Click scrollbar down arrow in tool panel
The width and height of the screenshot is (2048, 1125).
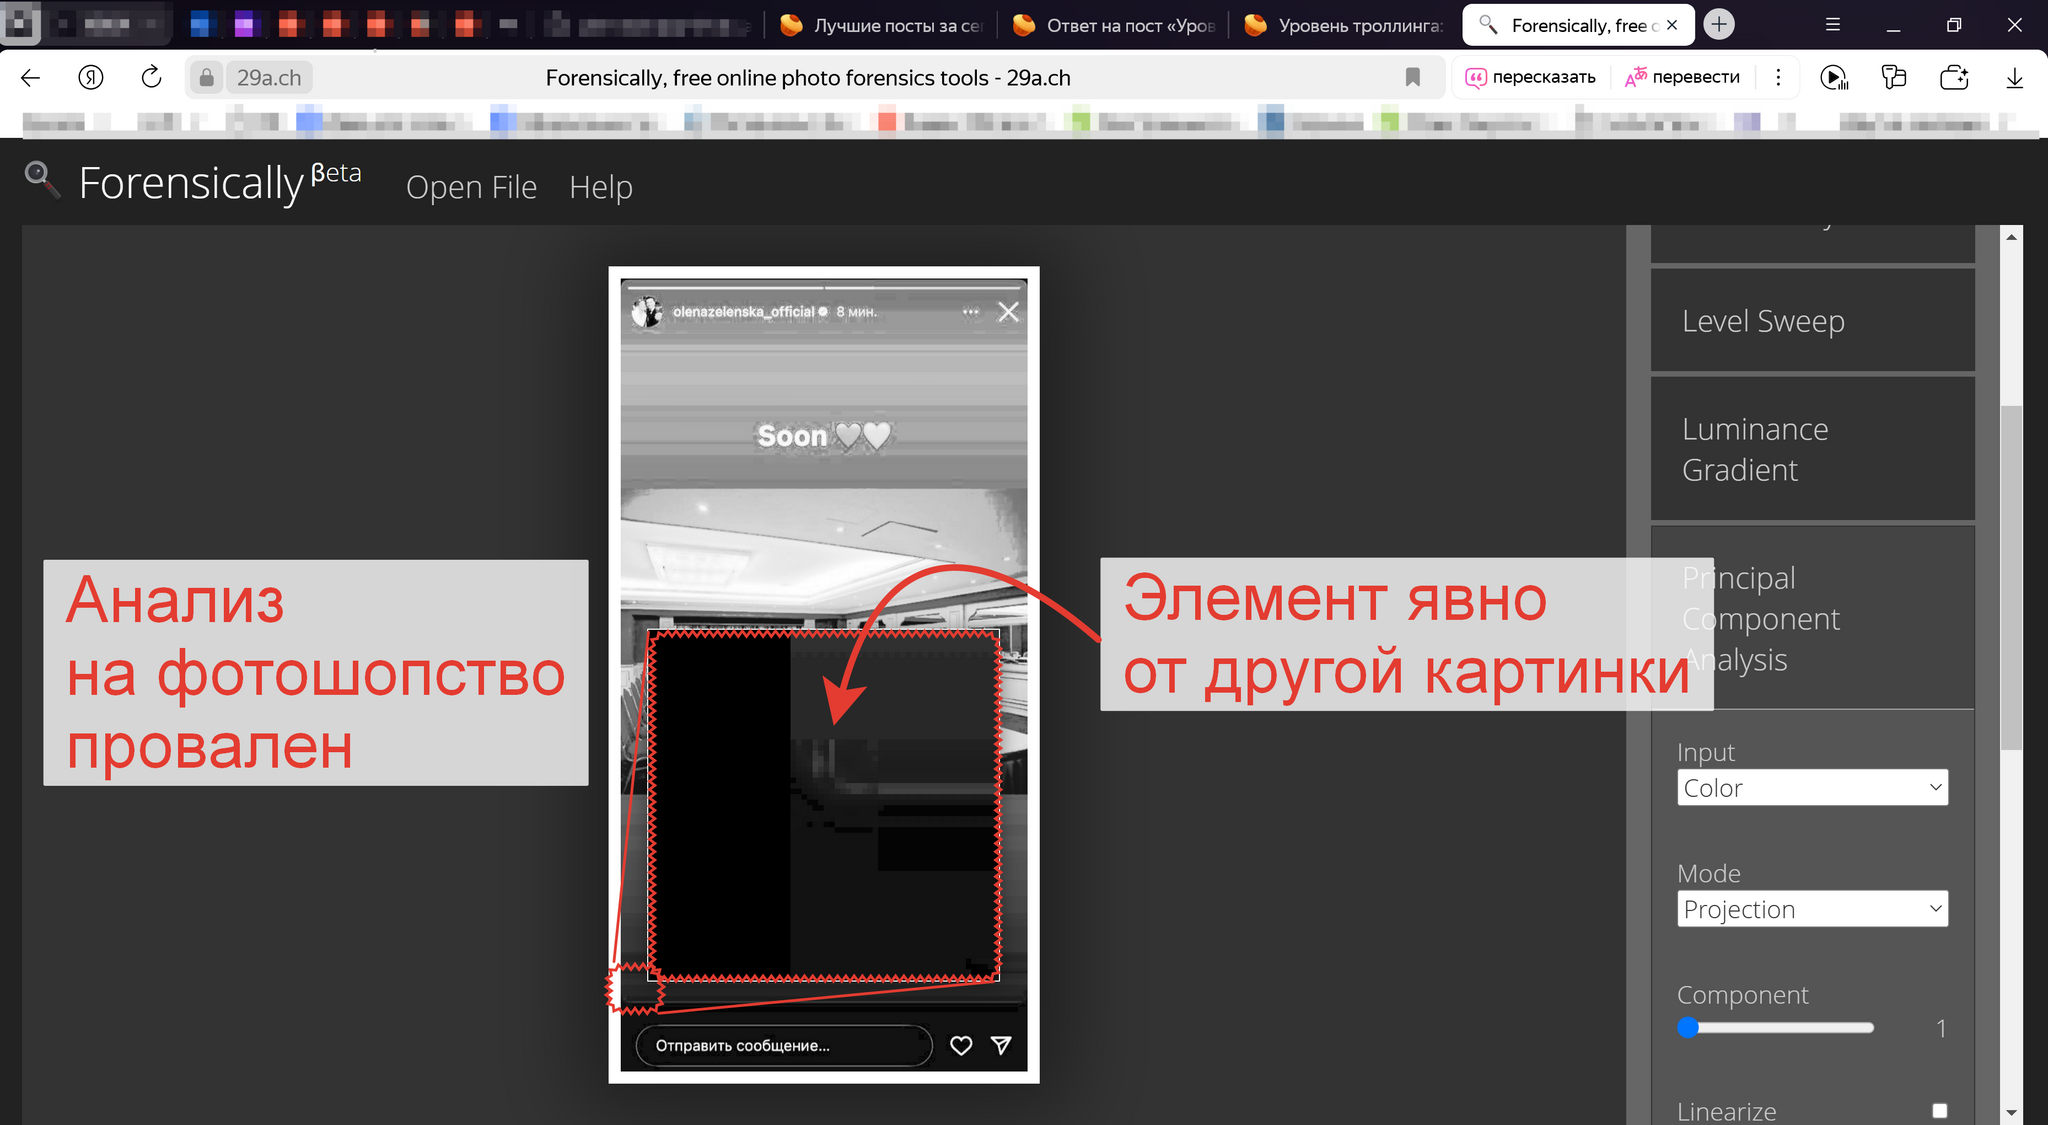point(2011,1112)
